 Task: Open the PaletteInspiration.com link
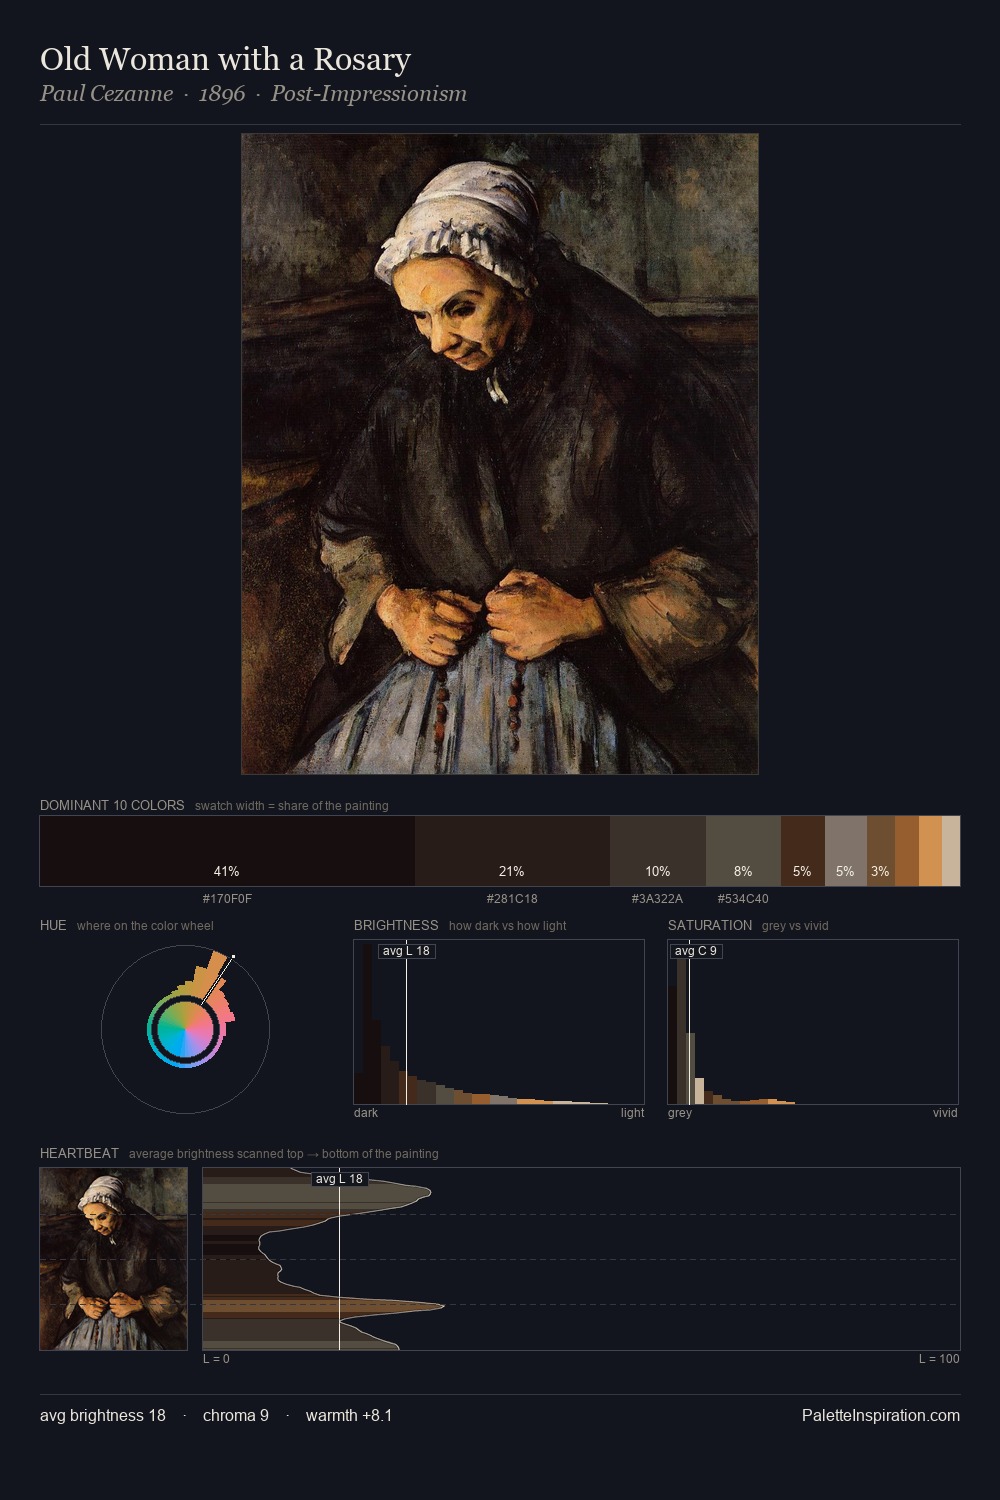tap(881, 1415)
